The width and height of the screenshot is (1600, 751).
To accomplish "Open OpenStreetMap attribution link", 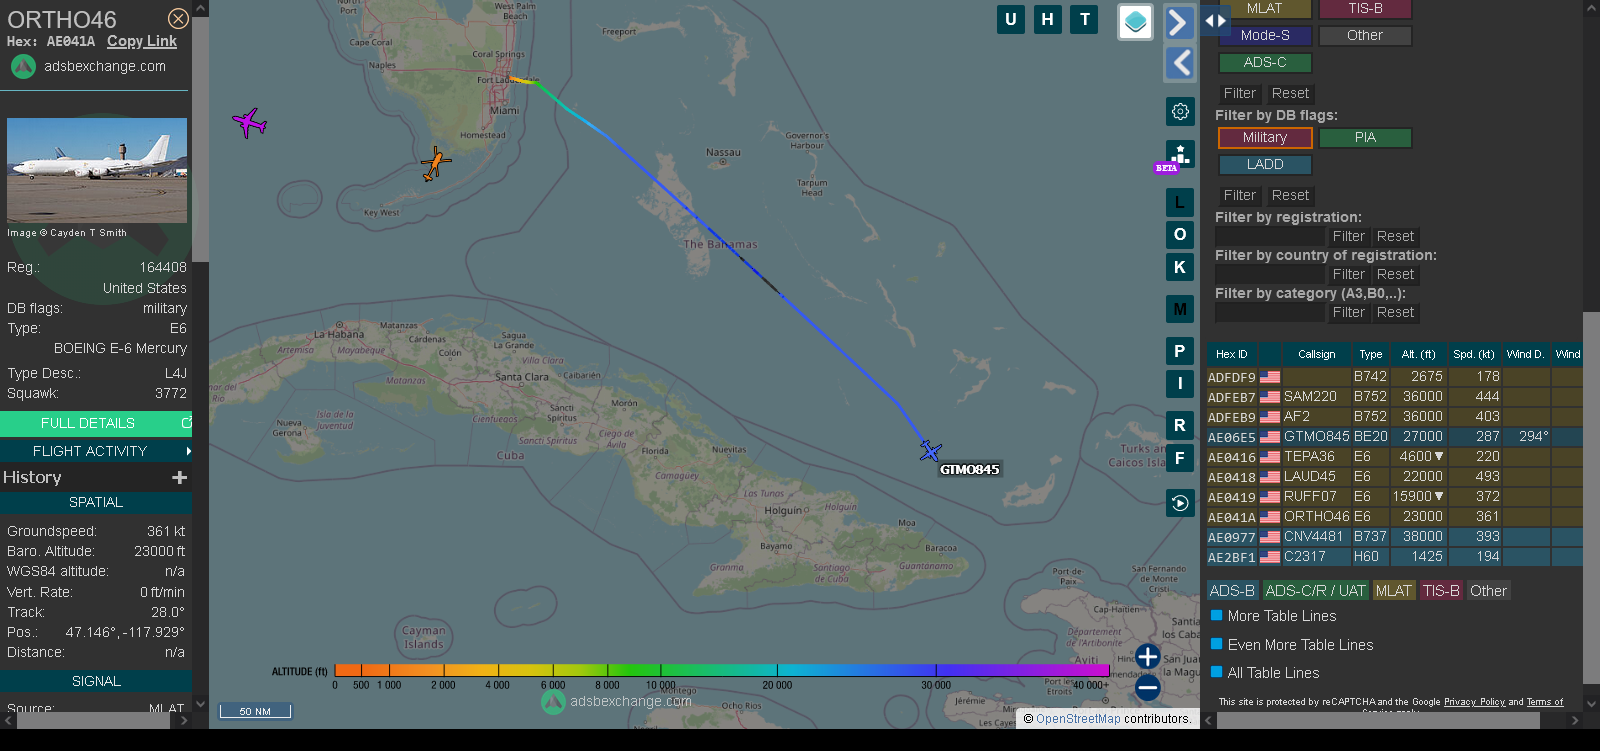I will 1078,718.
